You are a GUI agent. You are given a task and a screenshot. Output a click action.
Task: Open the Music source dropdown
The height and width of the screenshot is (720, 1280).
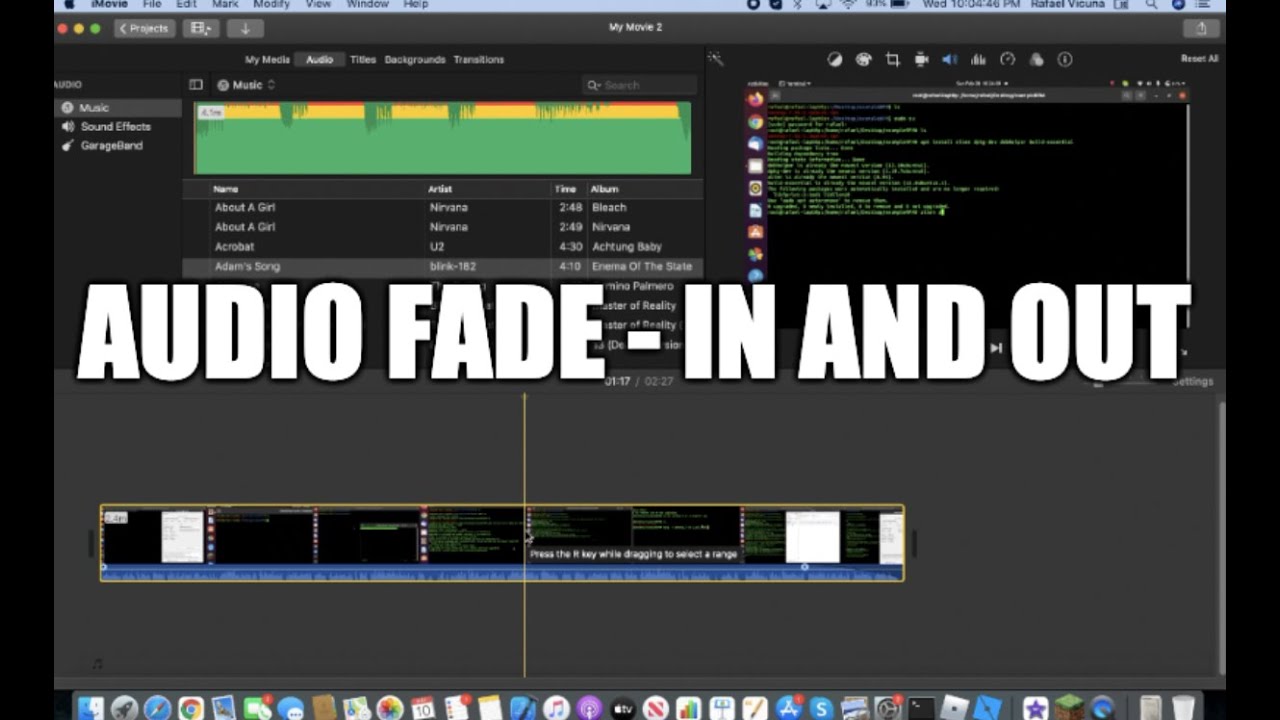coord(246,85)
